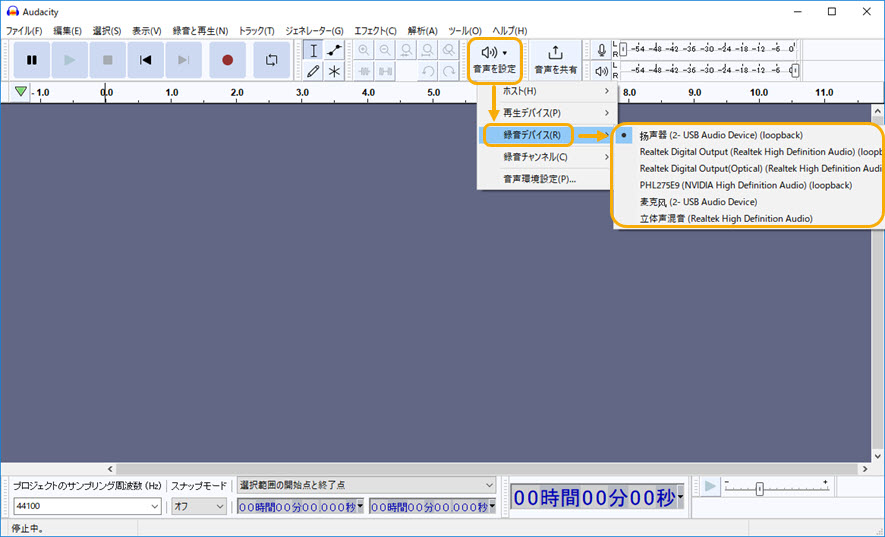Click Fit Selection to Width zoom icon
This screenshot has height=537, width=885.
pos(406,50)
